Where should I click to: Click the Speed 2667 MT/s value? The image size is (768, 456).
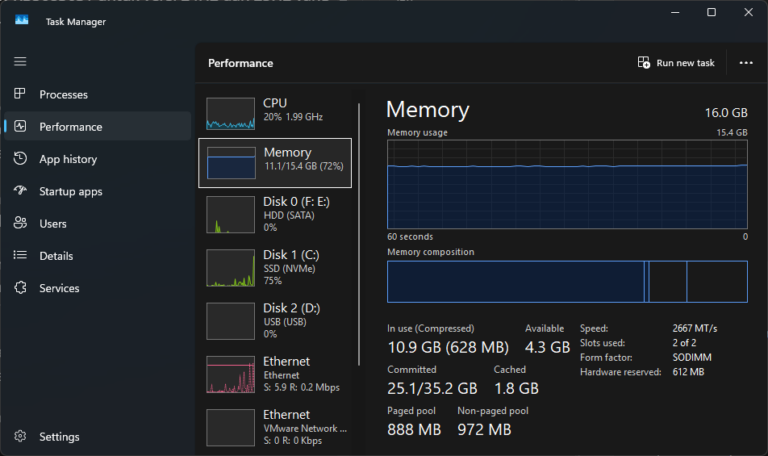click(x=695, y=328)
